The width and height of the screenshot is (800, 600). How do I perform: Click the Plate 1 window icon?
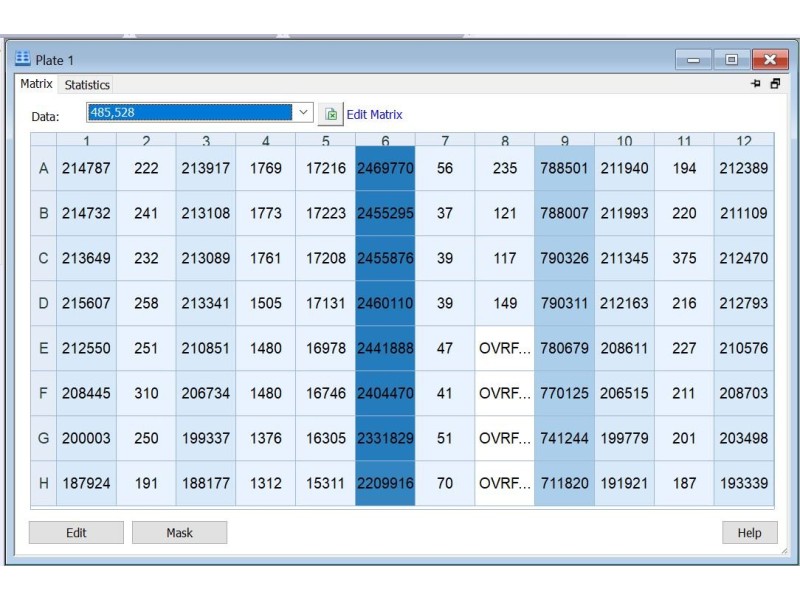[x=23, y=60]
